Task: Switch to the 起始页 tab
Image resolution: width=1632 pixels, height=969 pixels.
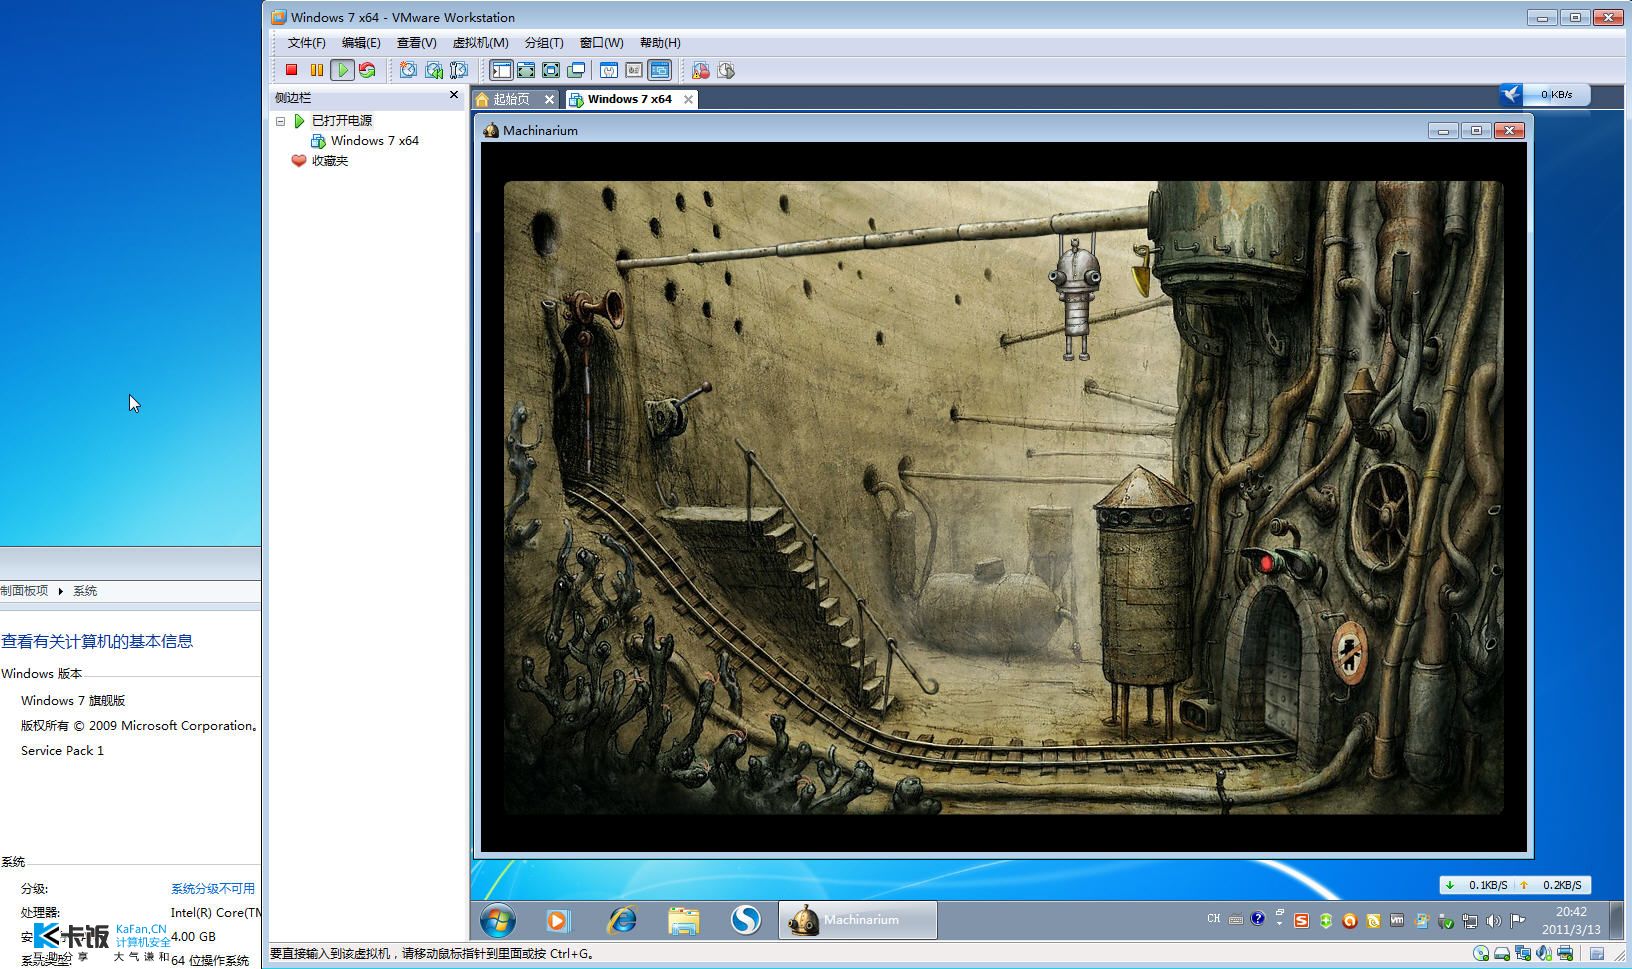Action: coord(510,99)
